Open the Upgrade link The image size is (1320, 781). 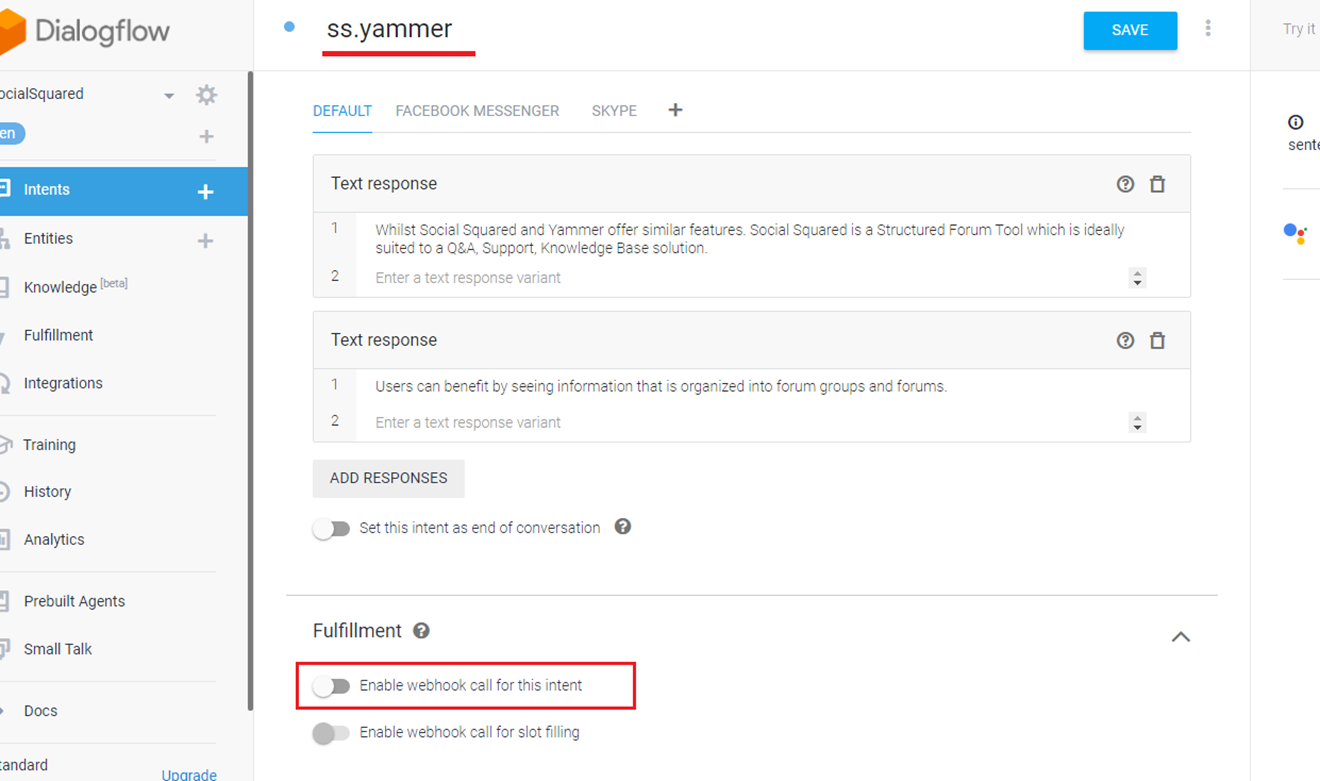[x=189, y=774]
